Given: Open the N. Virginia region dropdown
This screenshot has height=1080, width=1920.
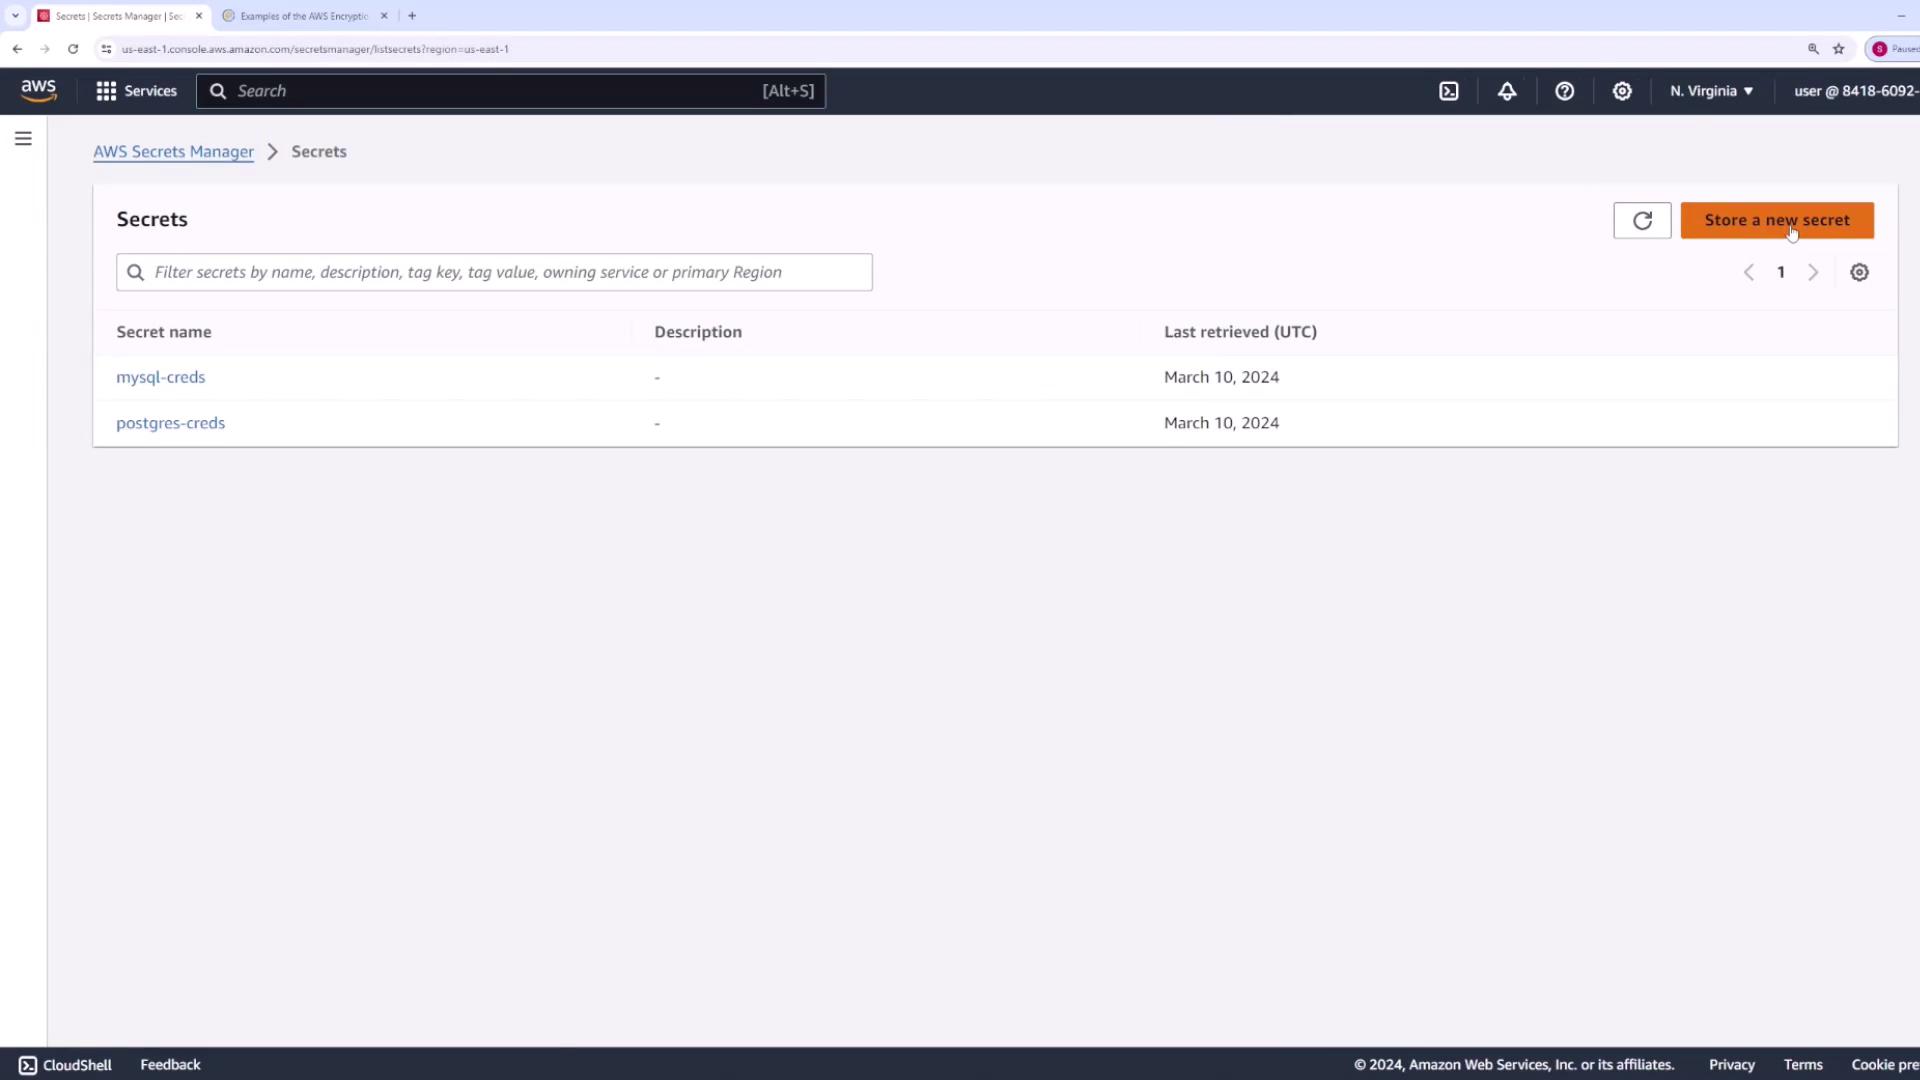Looking at the screenshot, I should (x=1711, y=91).
